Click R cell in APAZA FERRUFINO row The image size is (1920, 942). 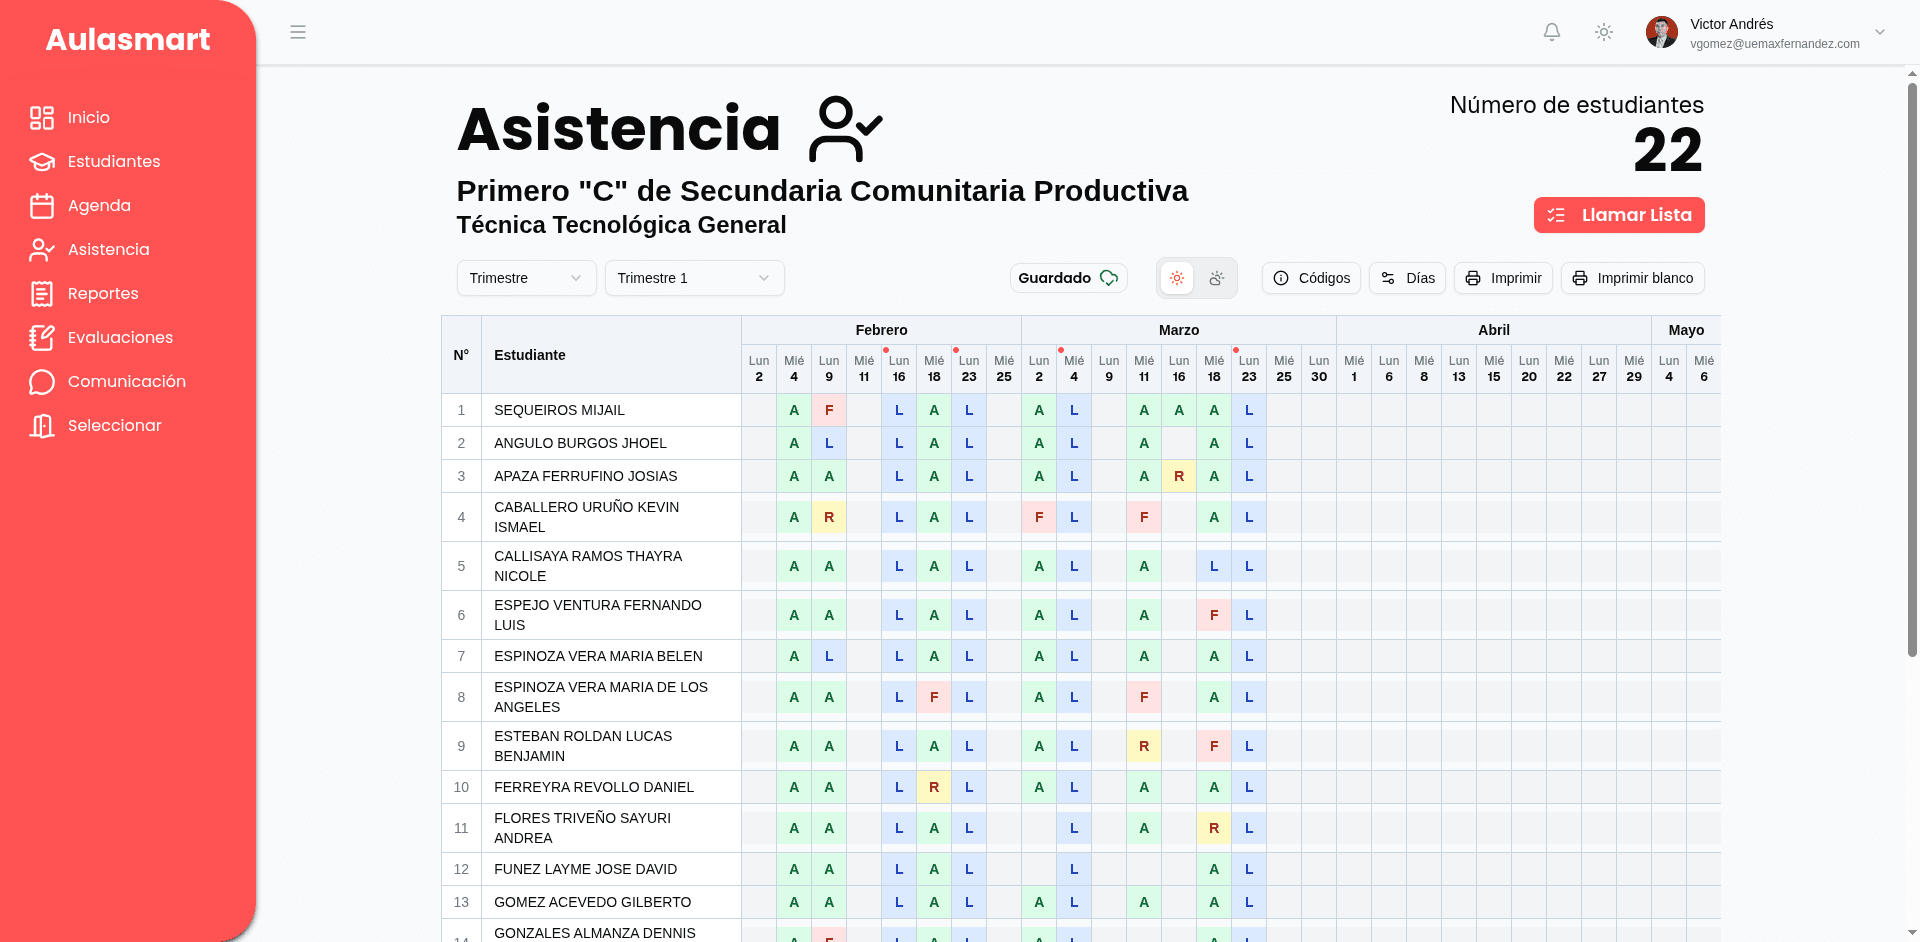pos(1179,476)
